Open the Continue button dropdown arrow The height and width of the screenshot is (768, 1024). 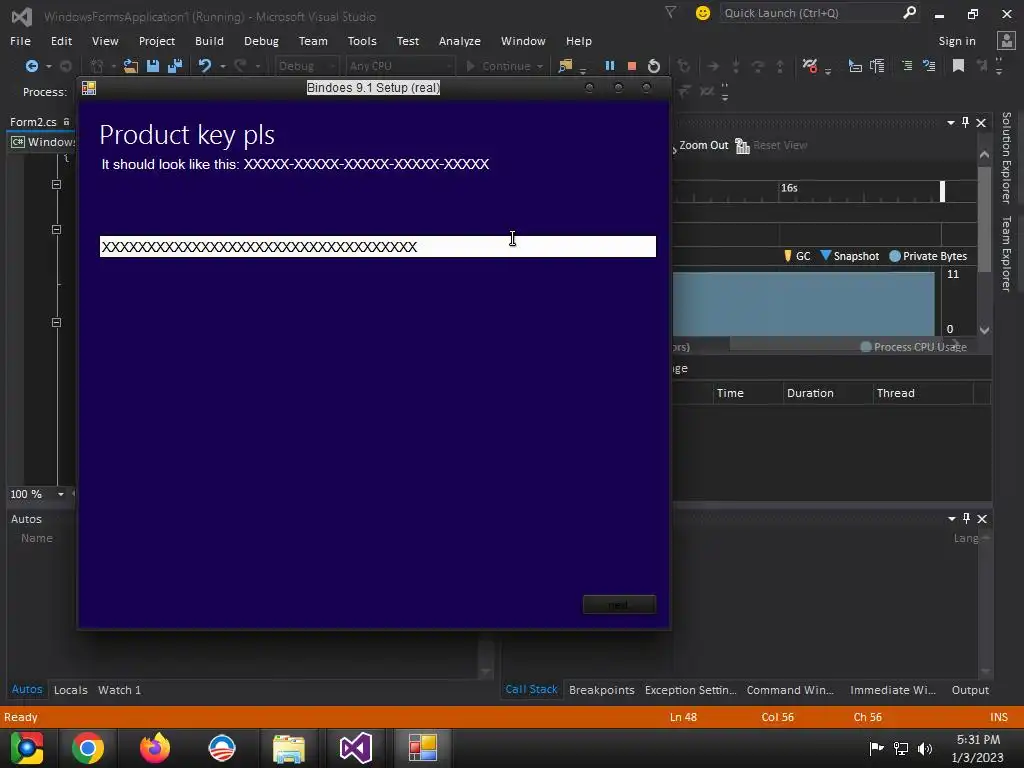[540, 67]
